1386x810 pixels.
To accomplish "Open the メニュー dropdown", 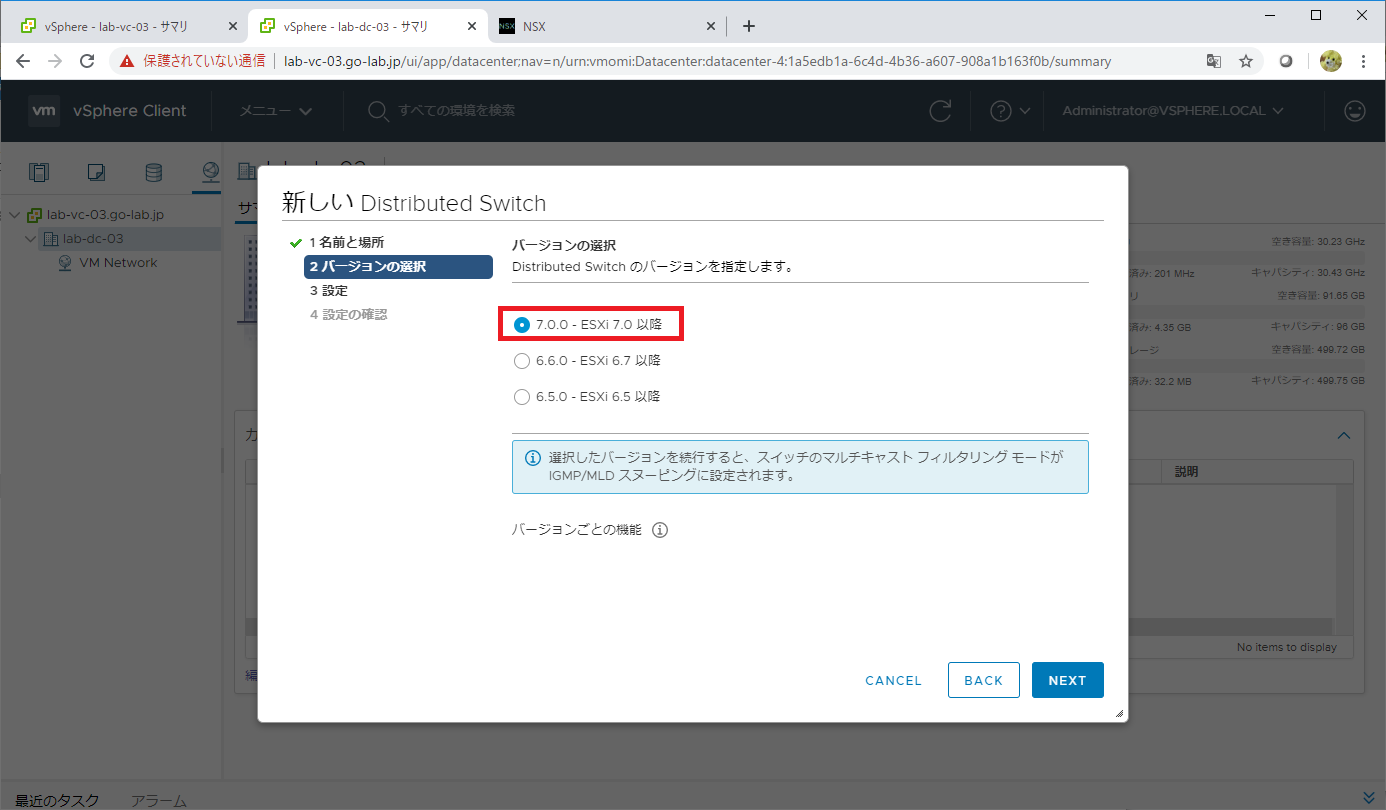I will coord(276,111).
